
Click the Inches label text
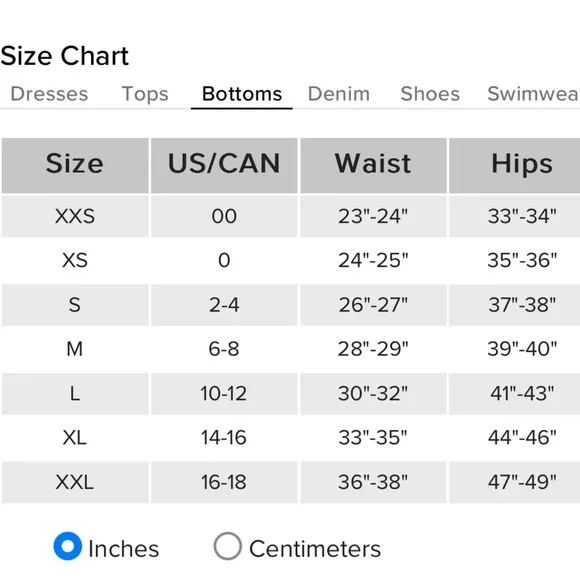124,549
